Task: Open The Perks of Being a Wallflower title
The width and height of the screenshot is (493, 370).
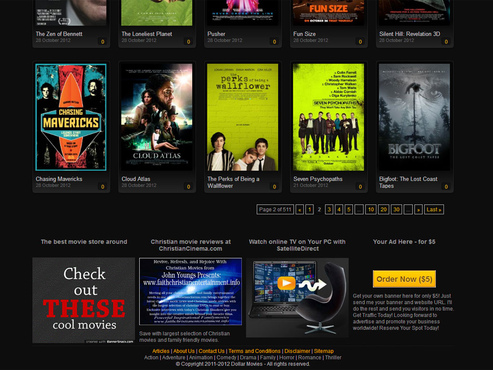Action: pyautogui.click(x=233, y=182)
